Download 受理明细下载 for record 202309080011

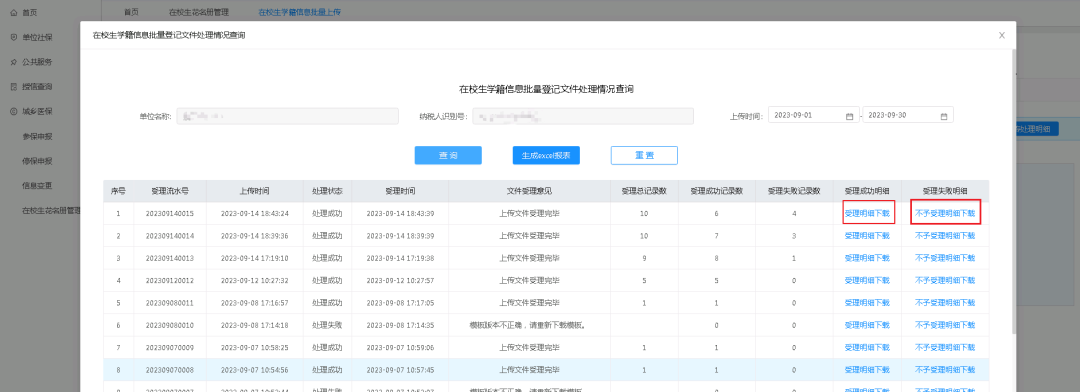(x=867, y=303)
